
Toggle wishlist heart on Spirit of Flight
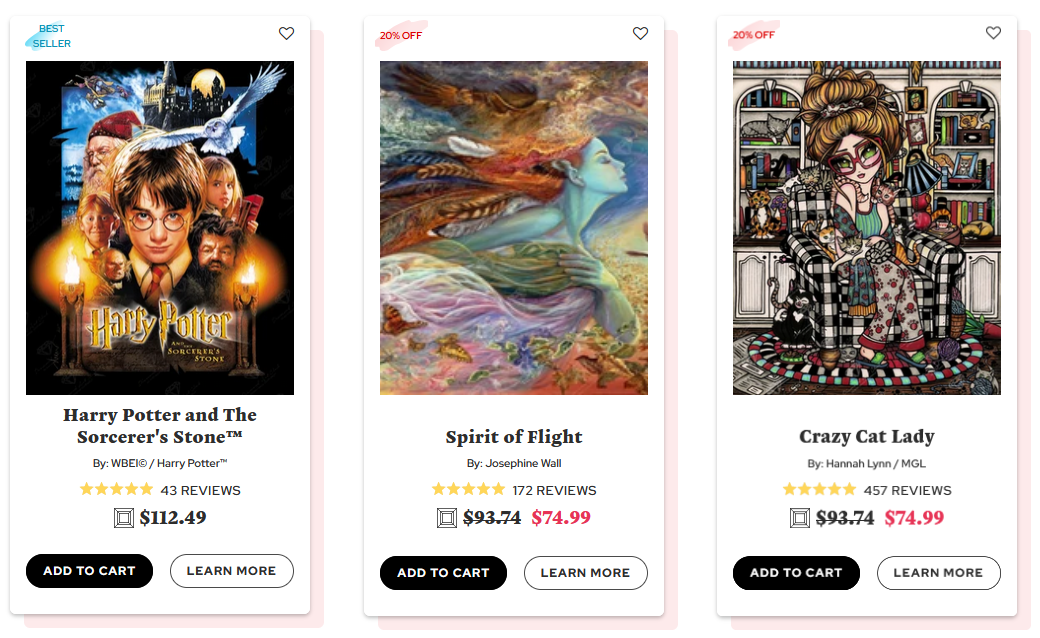(640, 33)
